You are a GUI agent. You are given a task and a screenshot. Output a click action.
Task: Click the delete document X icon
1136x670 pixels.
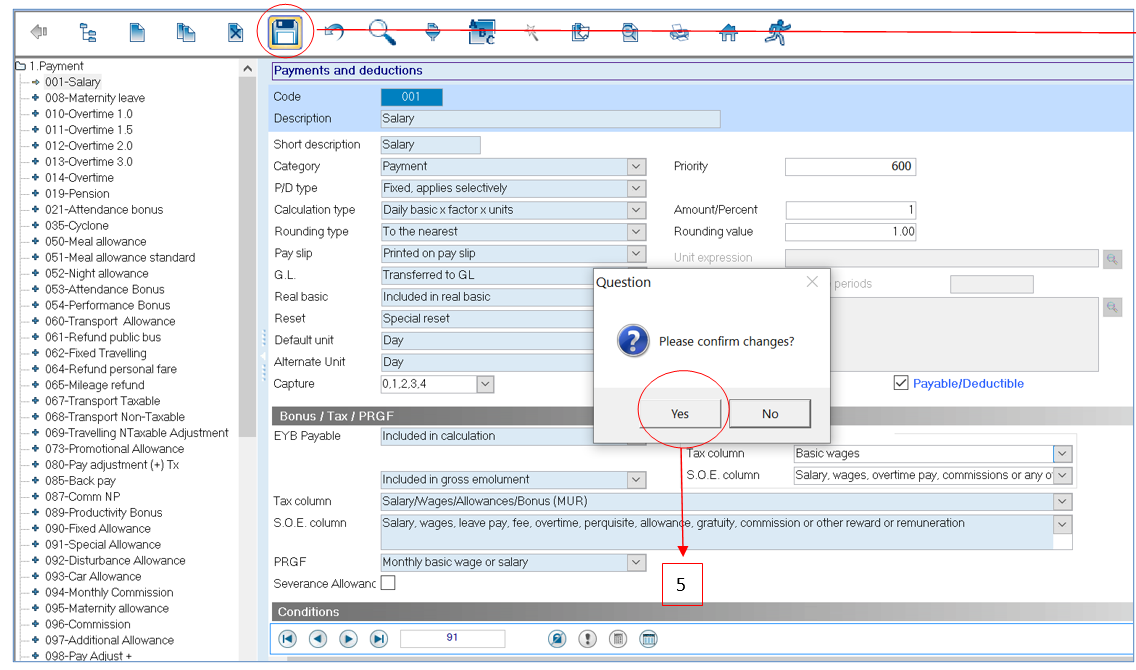235,32
